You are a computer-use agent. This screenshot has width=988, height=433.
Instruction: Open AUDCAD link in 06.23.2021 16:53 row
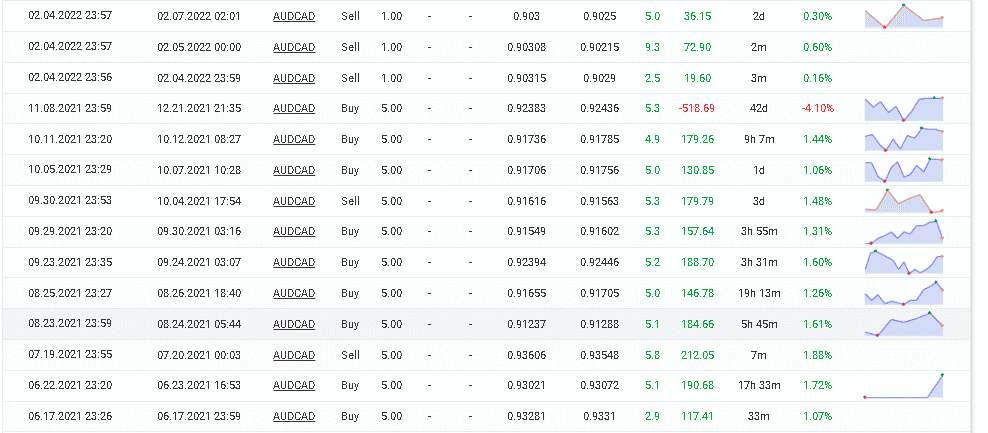(294, 385)
